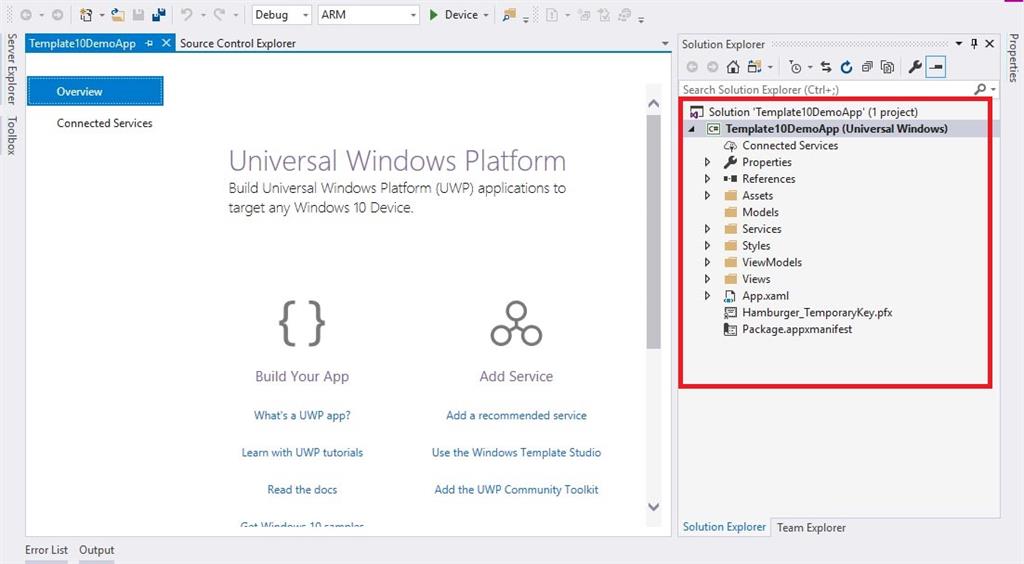Click scrollbar down arrow on overview page
Screen dimensions: 1024x564
654,507
